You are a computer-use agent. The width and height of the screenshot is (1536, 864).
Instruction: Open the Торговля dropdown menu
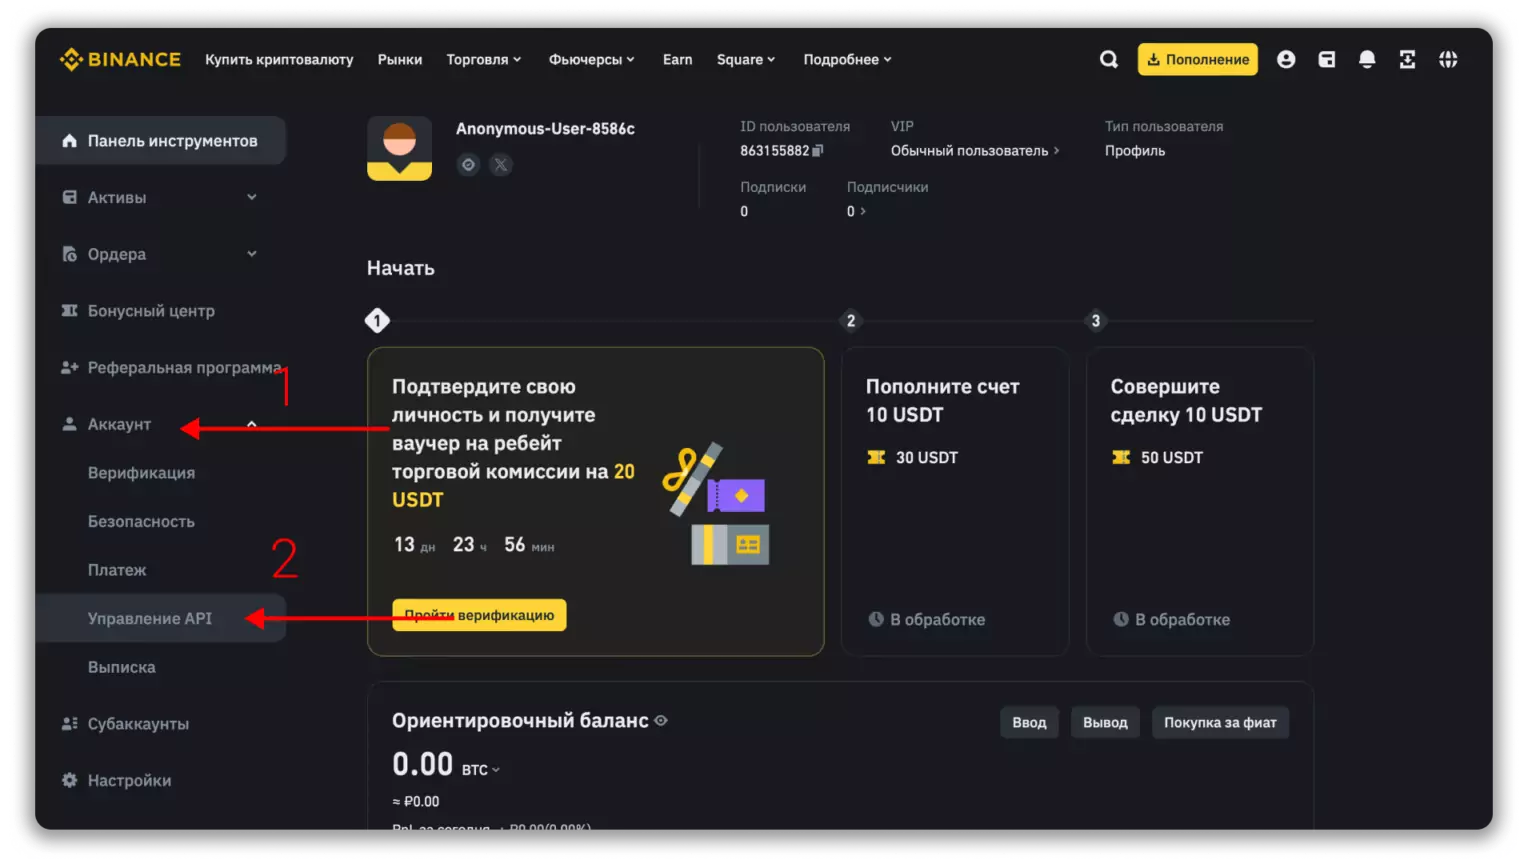click(484, 59)
